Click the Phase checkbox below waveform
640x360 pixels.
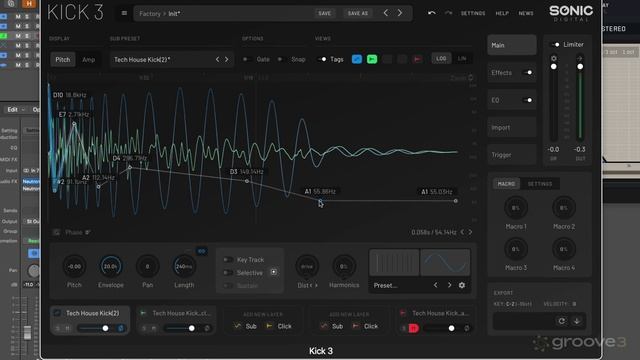click(x=56, y=232)
